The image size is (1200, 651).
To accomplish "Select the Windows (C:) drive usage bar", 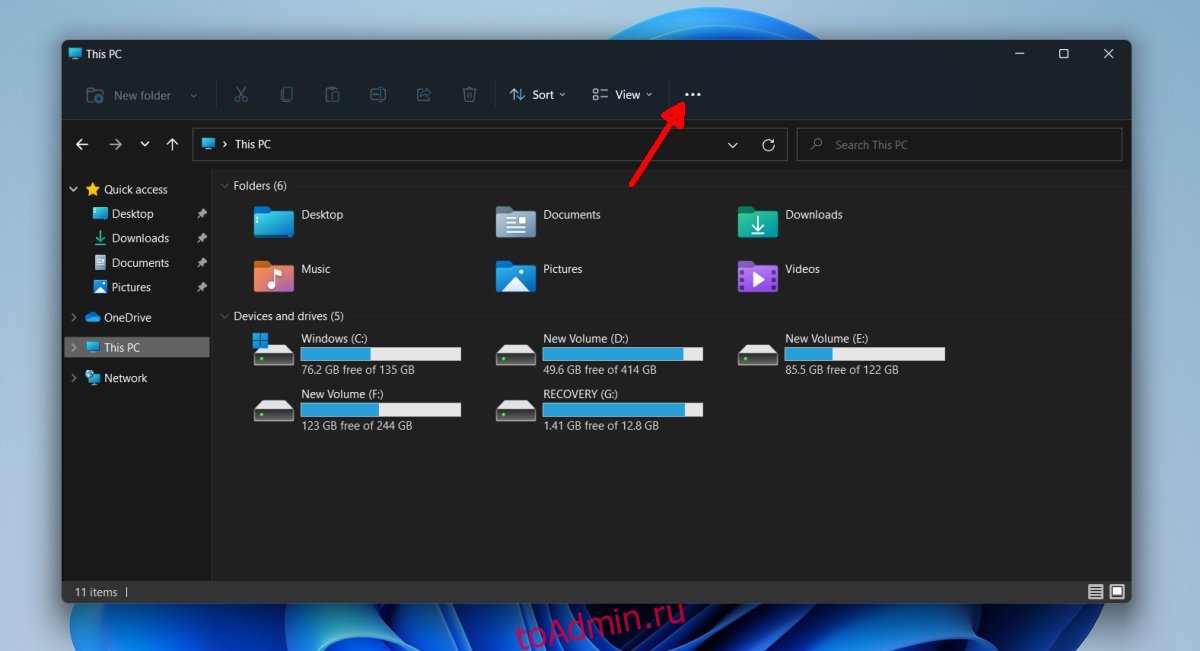I will pyautogui.click(x=380, y=354).
